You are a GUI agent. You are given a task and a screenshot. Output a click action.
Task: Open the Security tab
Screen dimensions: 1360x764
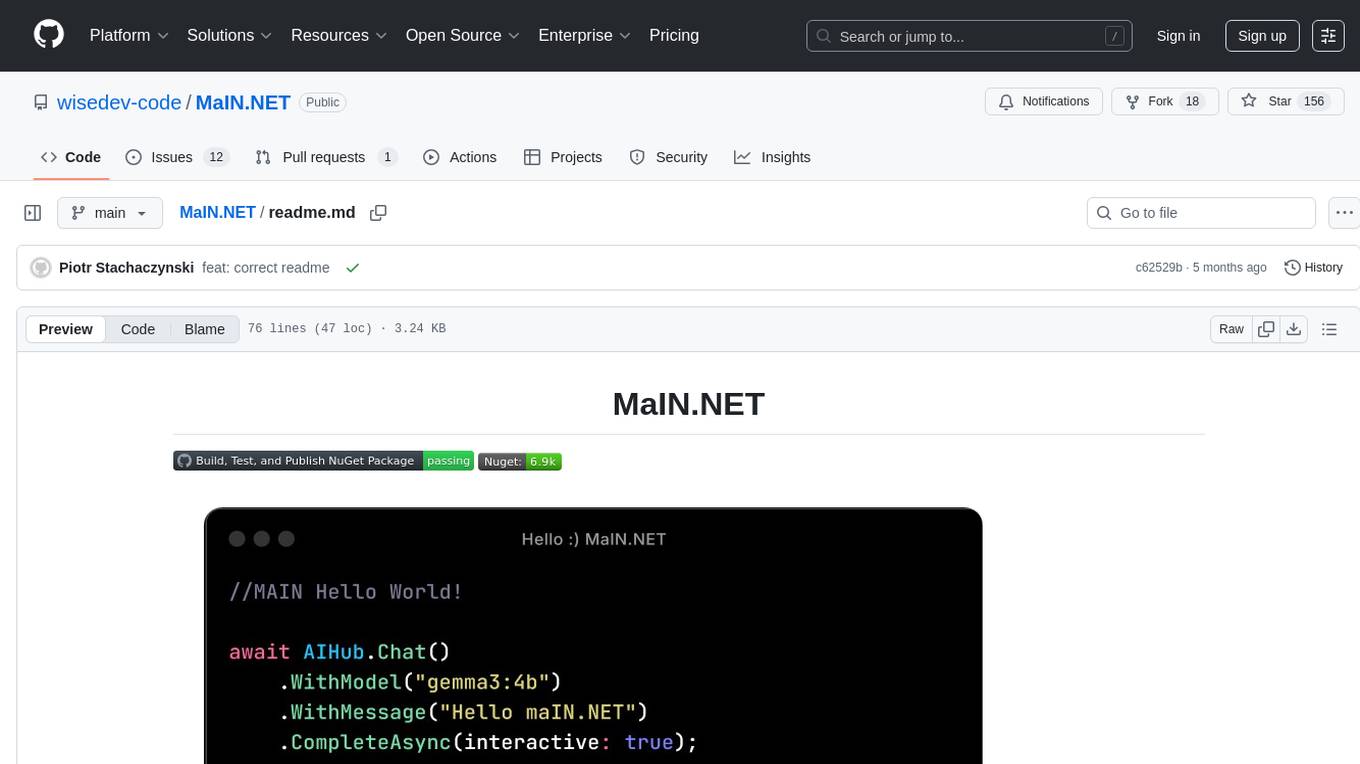coord(668,157)
